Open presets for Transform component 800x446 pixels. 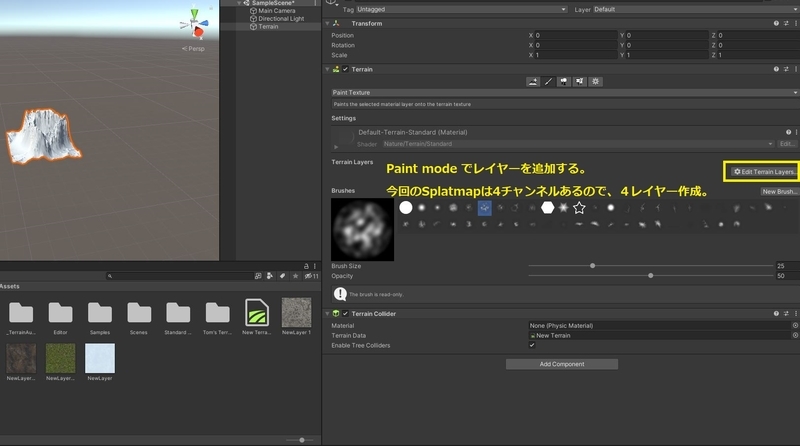click(786, 23)
